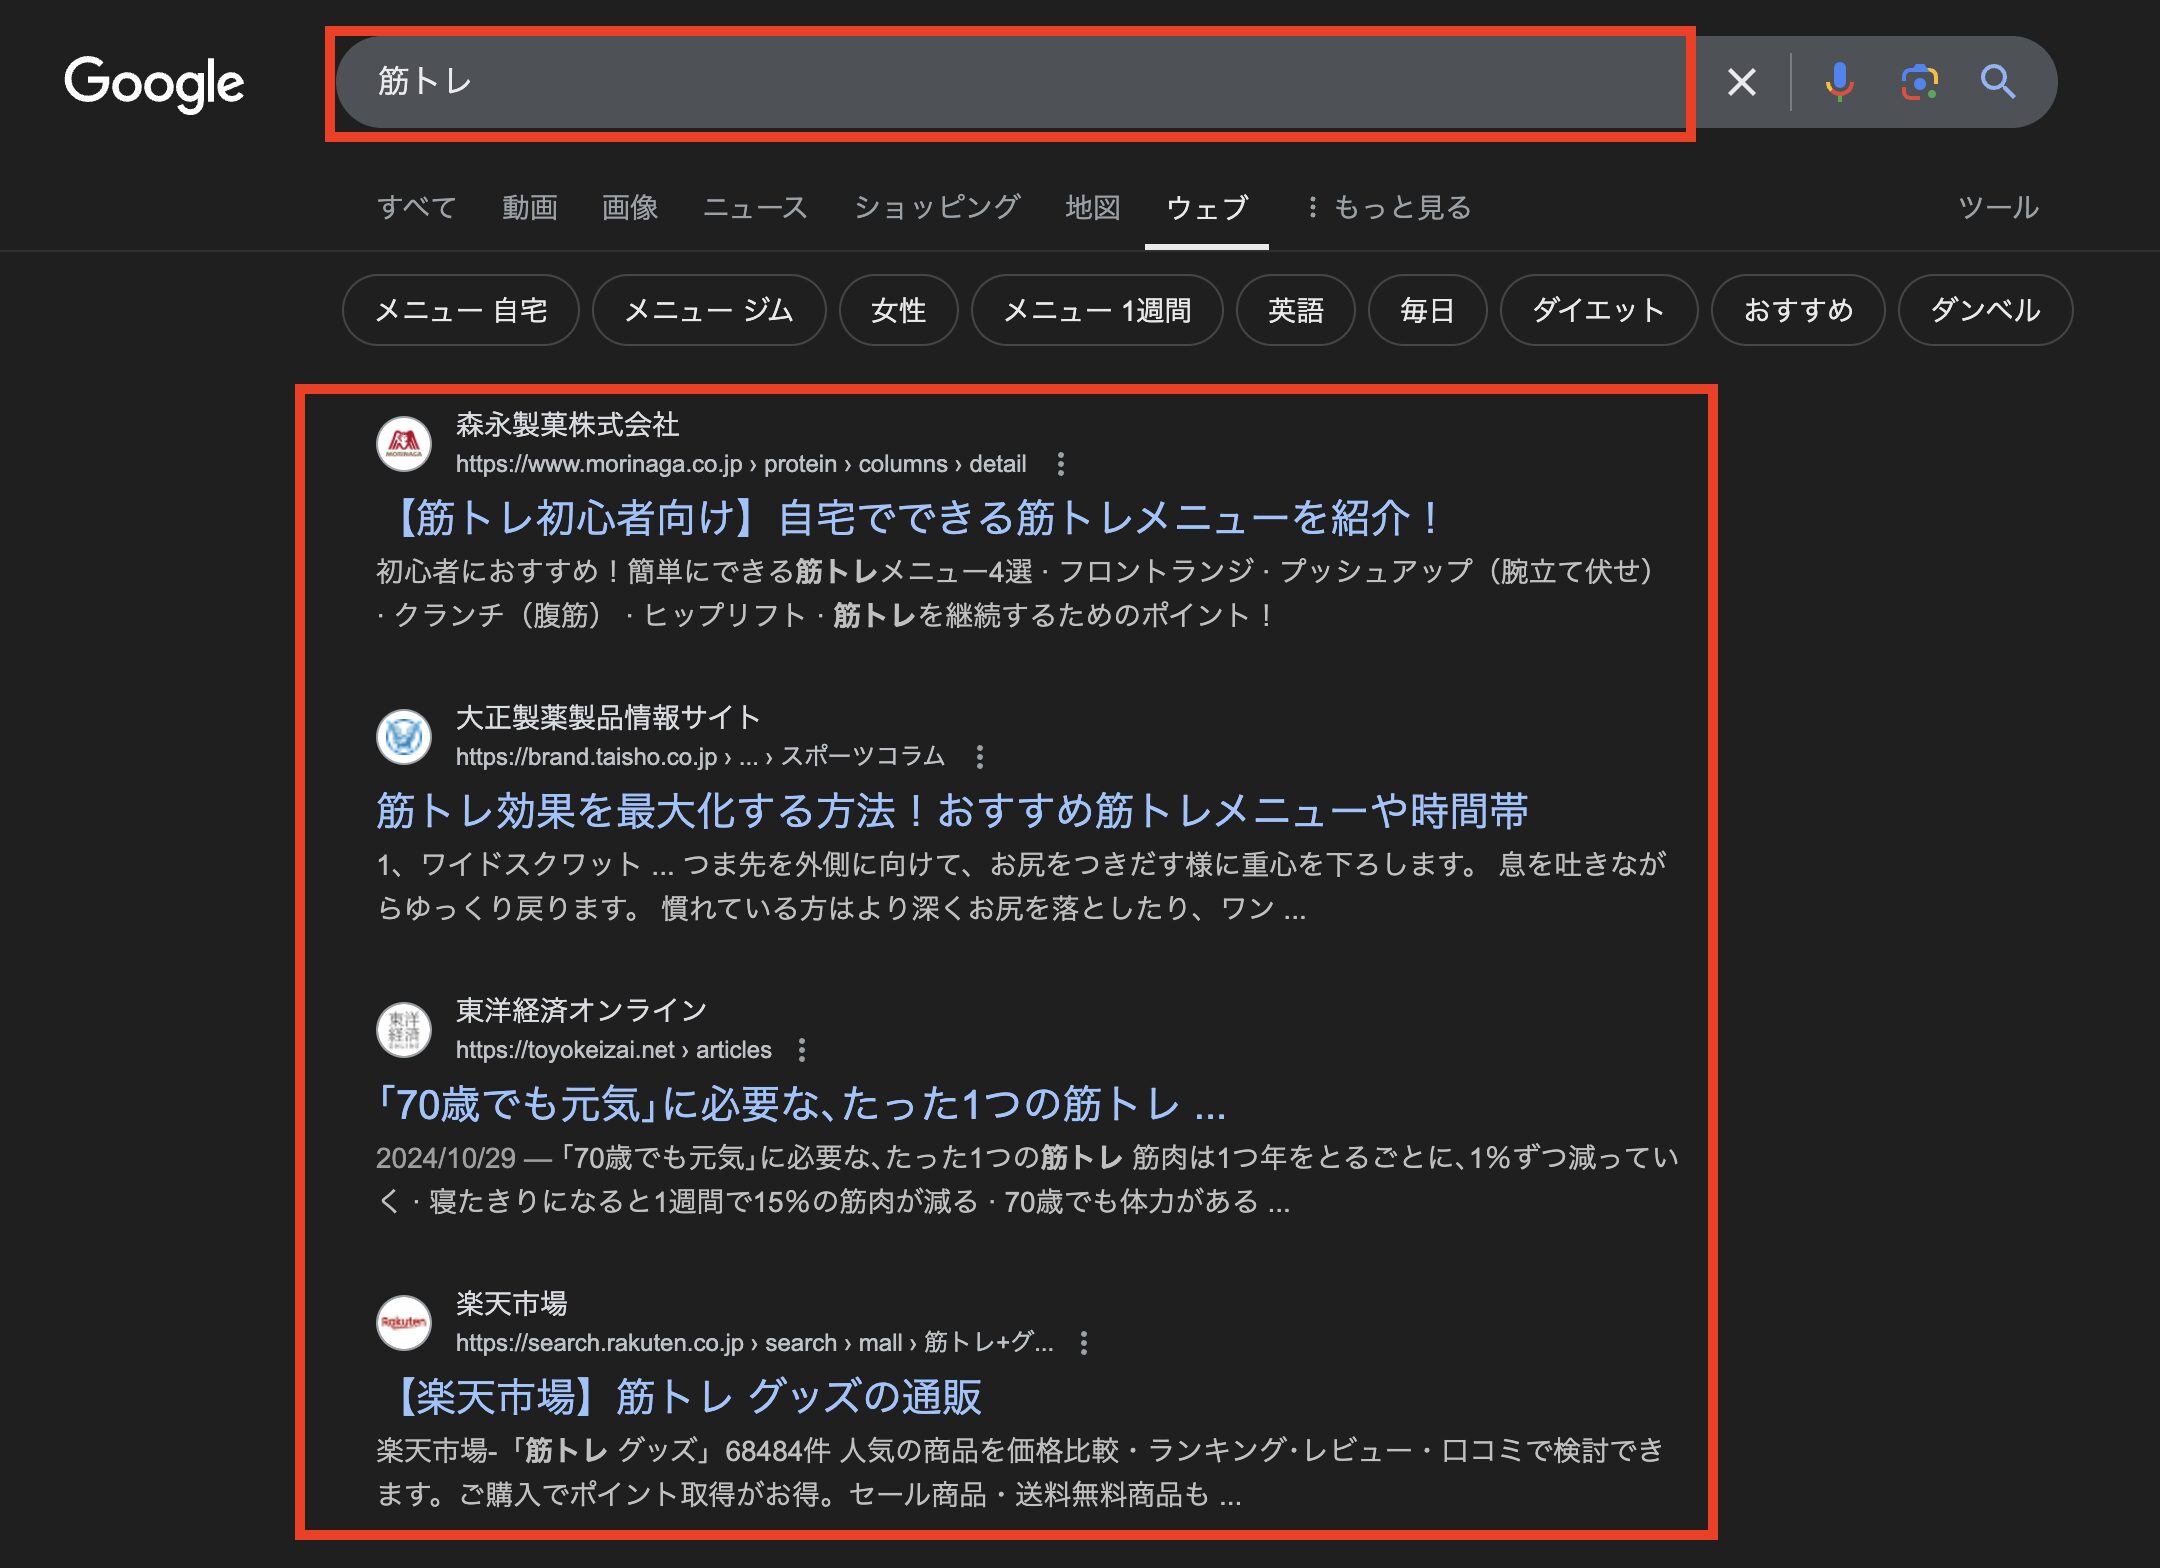Switch to the 地図 tab
Image resolution: width=2160 pixels, height=1568 pixels.
tap(1093, 207)
